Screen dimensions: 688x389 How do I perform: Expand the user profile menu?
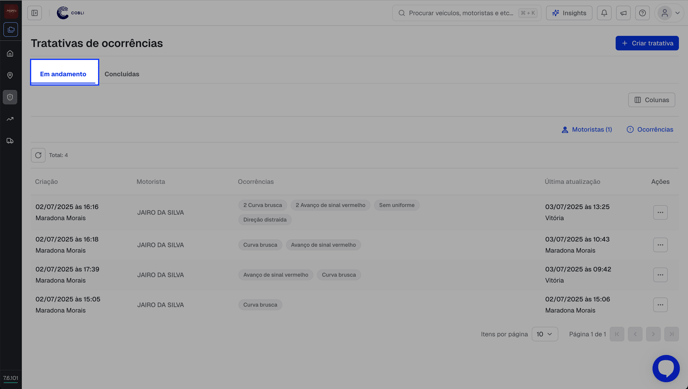670,13
